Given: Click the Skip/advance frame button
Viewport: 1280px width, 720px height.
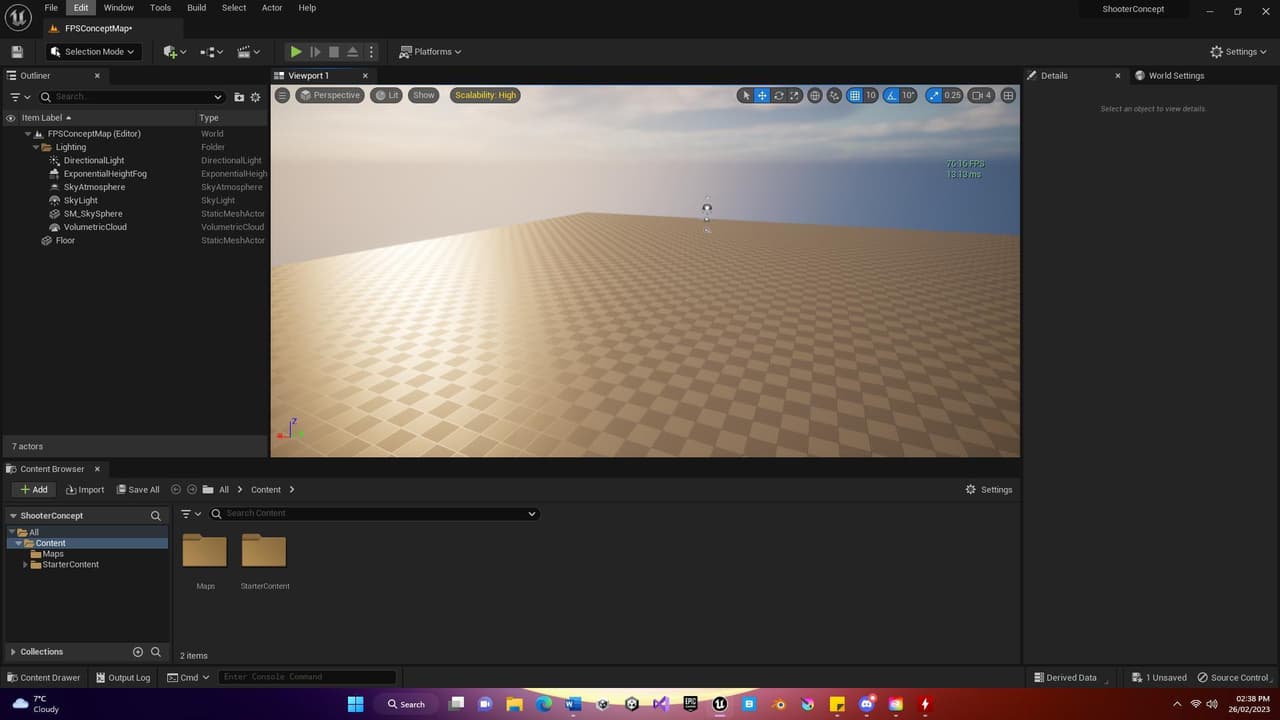Looking at the screenshot, I should point(315,52).
